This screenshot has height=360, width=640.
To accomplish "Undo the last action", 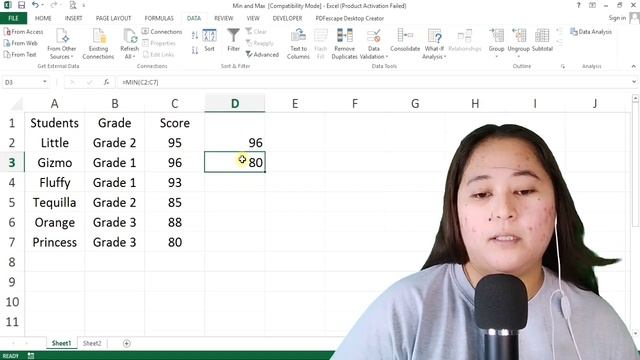I will pos(36,5).
